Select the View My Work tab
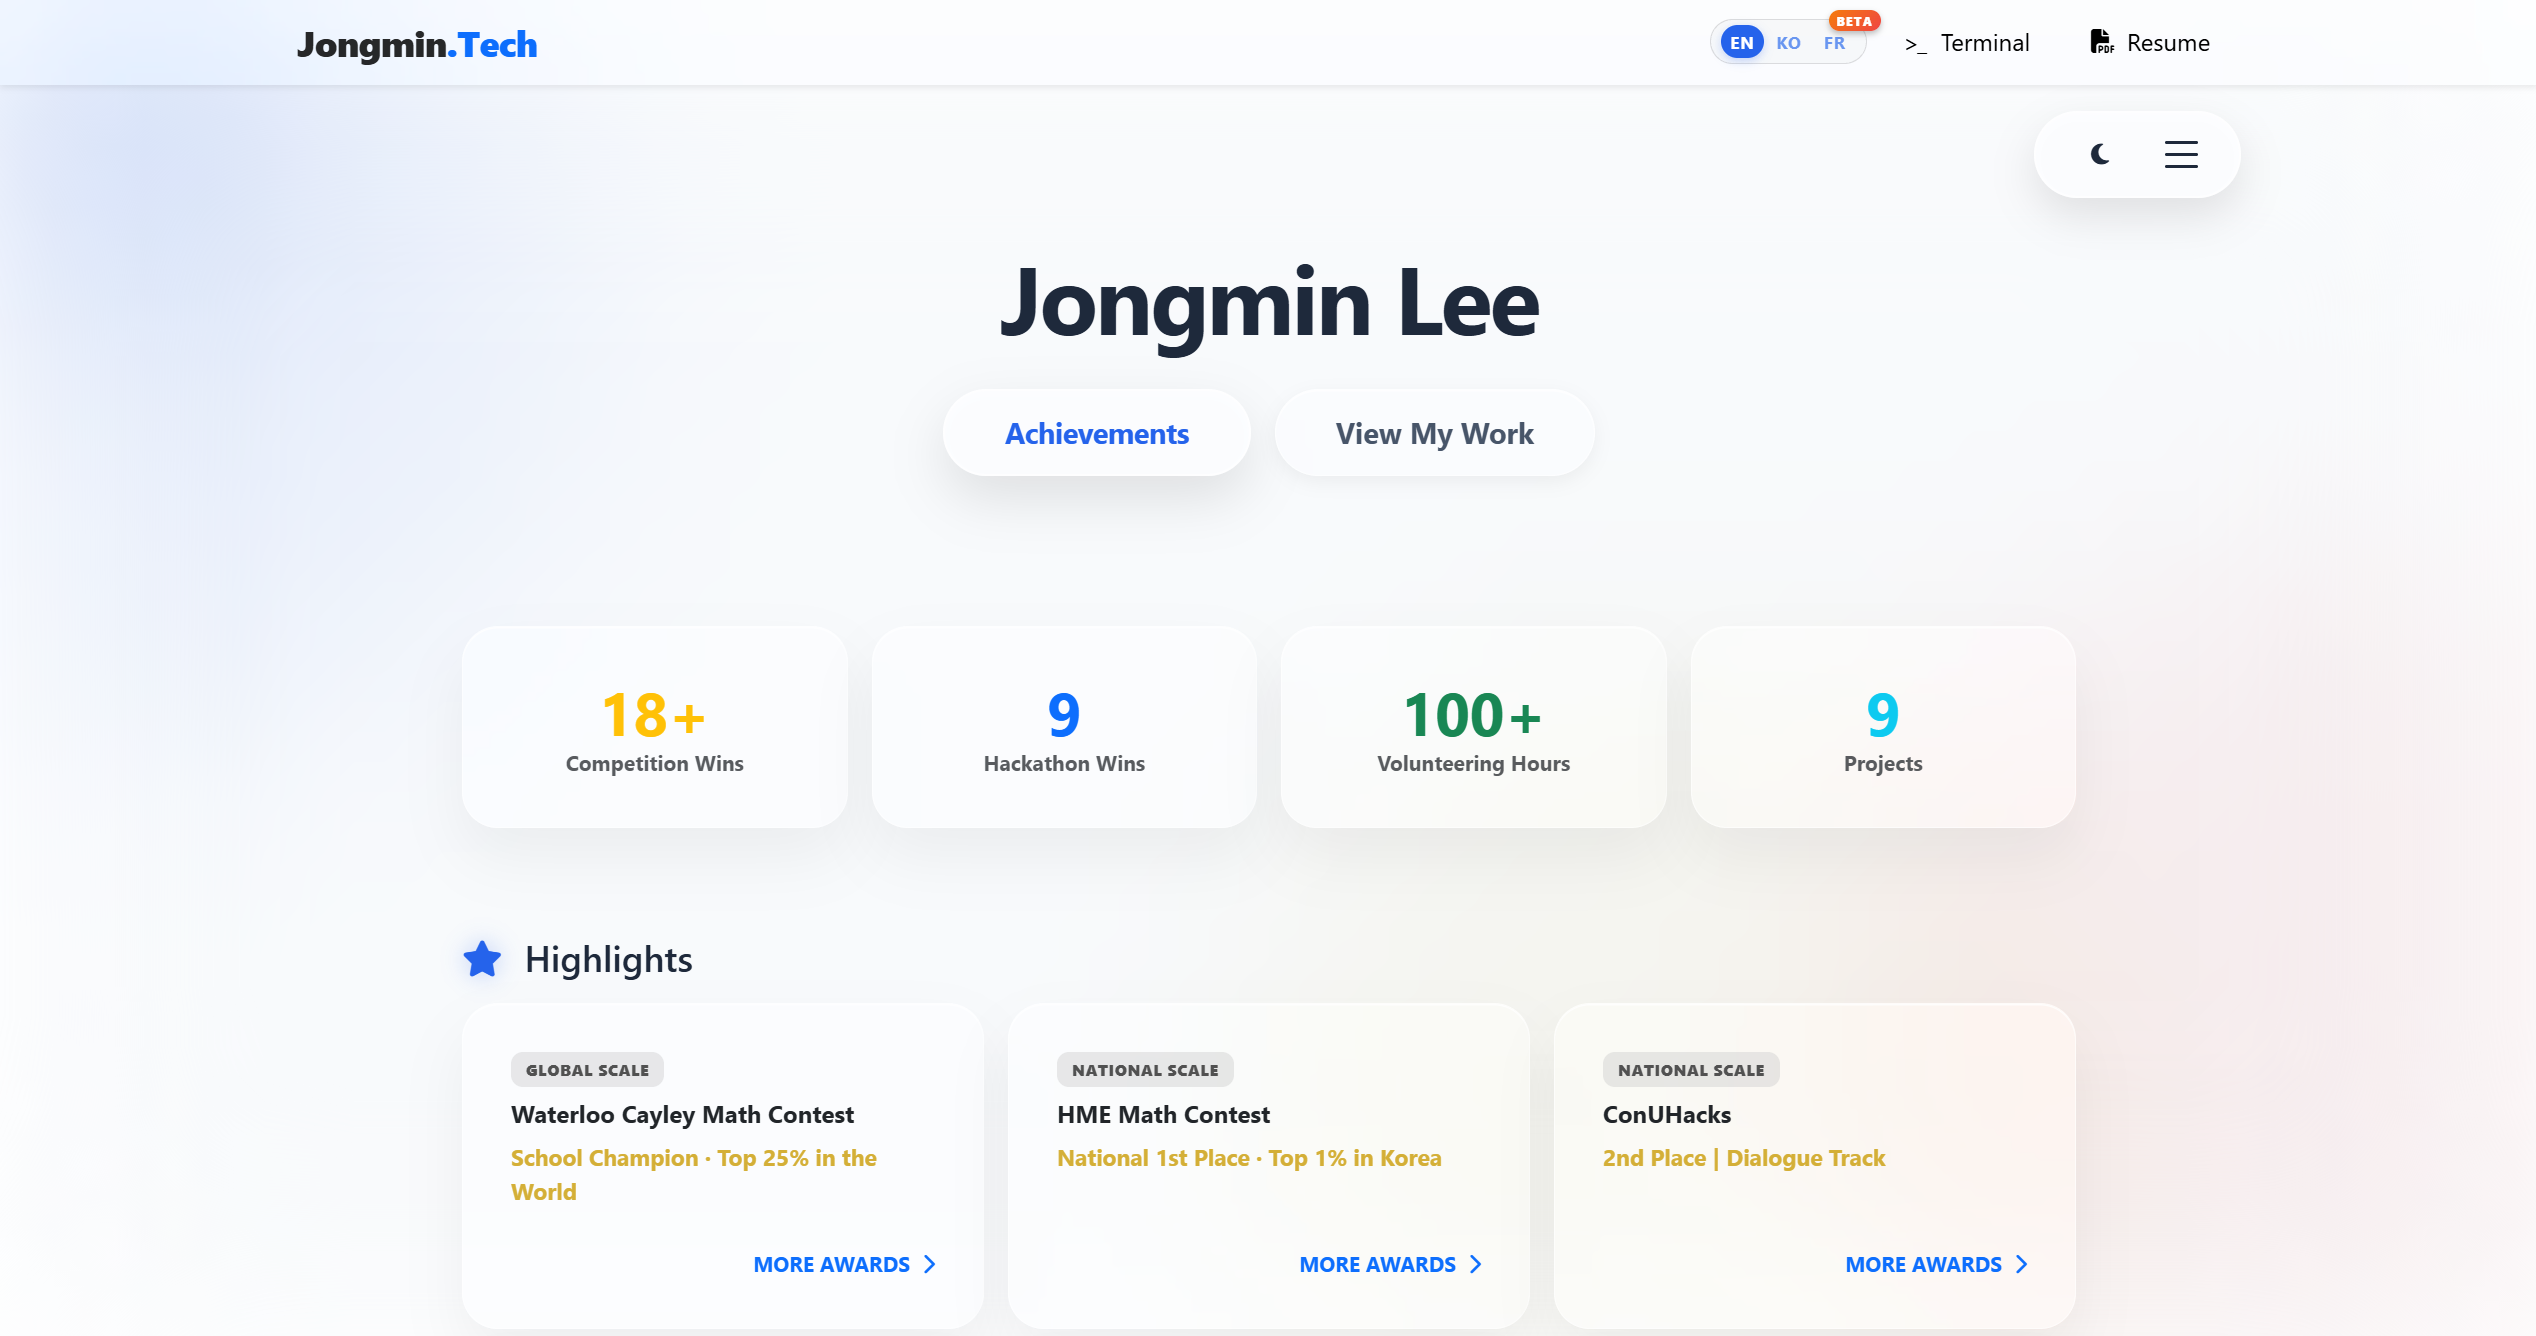The width and height of the screenshot is (2536, 1336). click(1435, 433)
